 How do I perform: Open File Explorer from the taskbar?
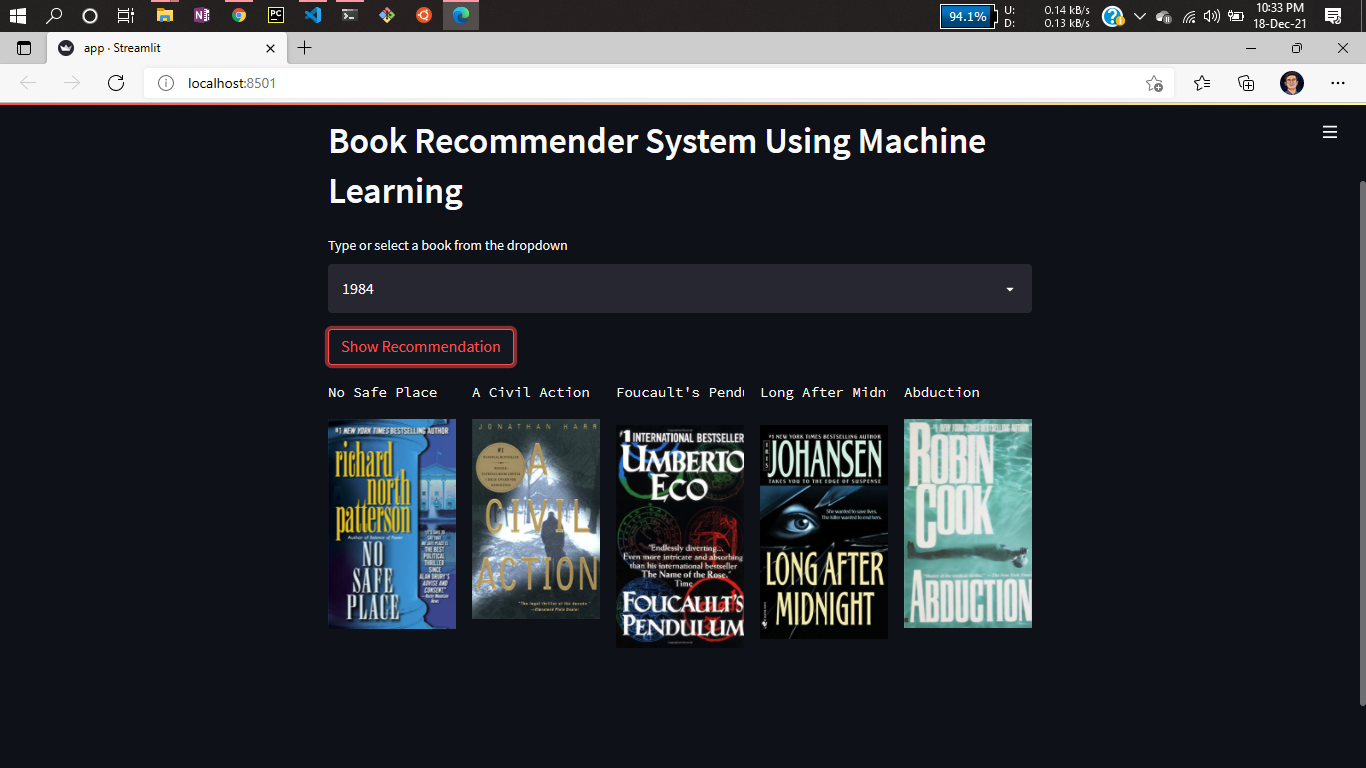coord(165,16)
